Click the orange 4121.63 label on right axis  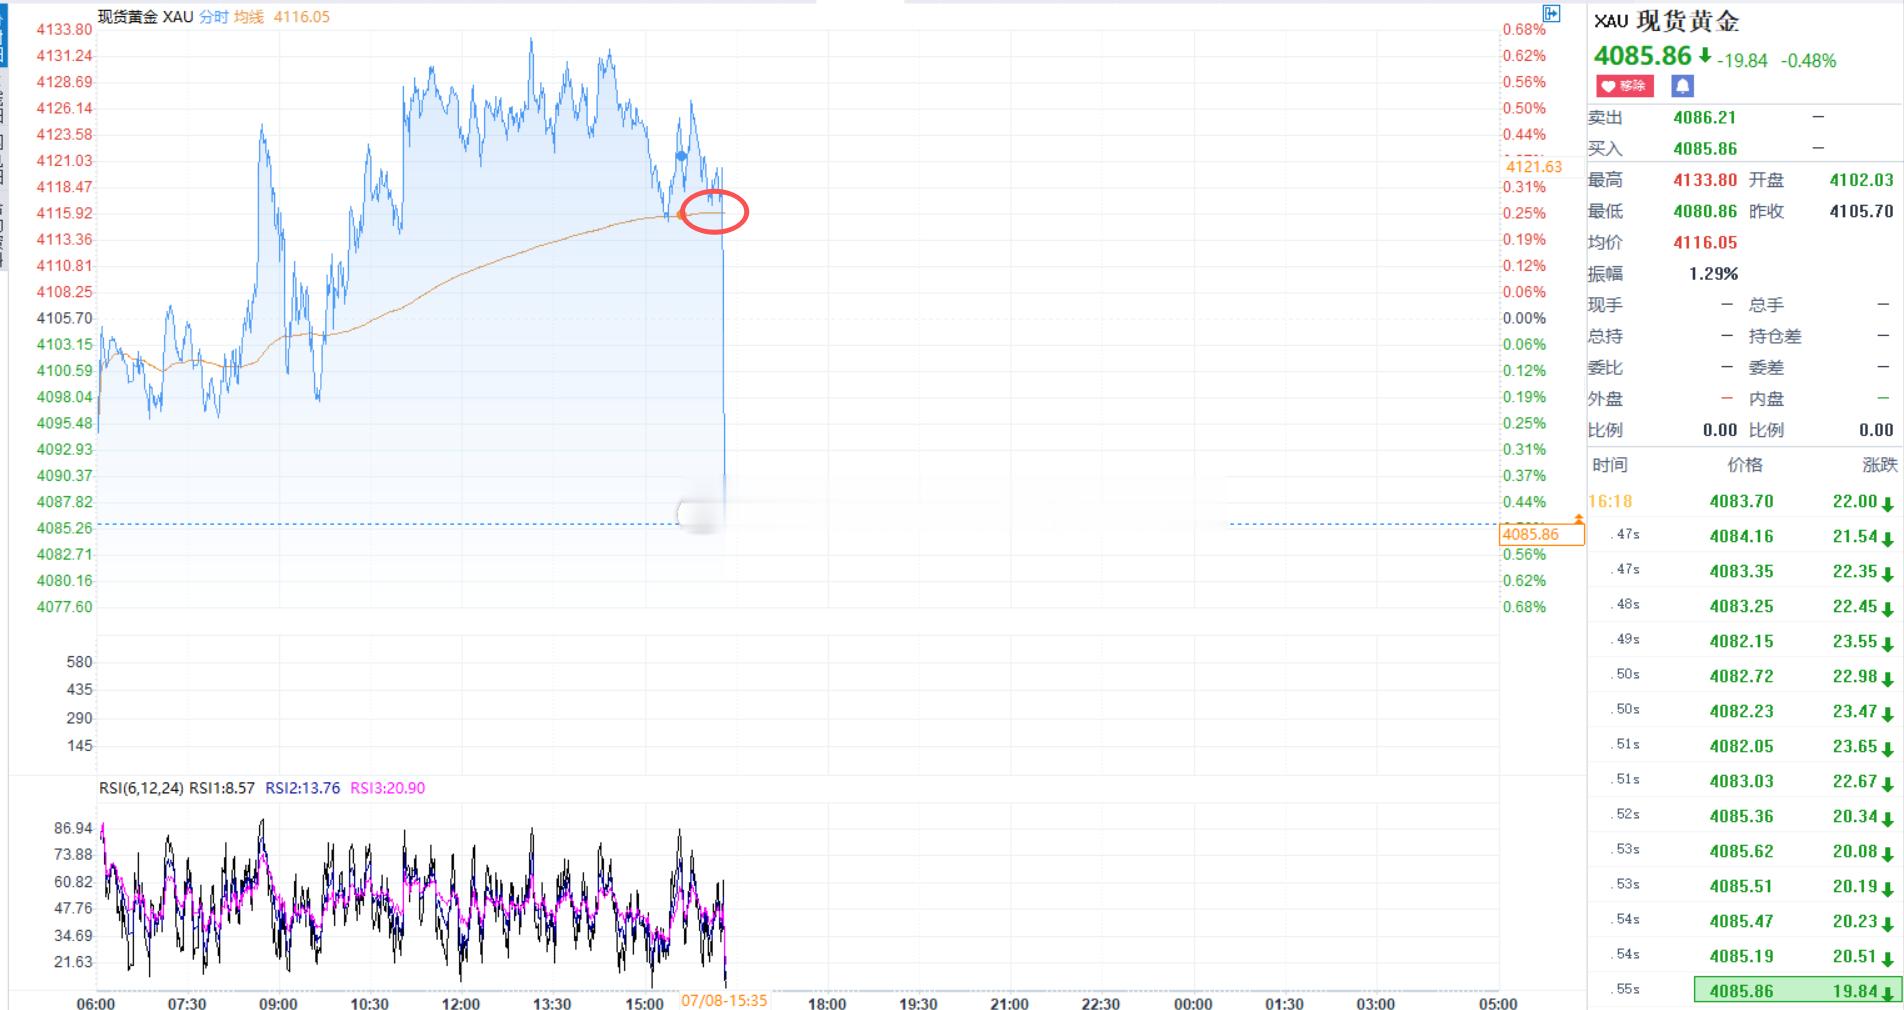pos(1534,167)
